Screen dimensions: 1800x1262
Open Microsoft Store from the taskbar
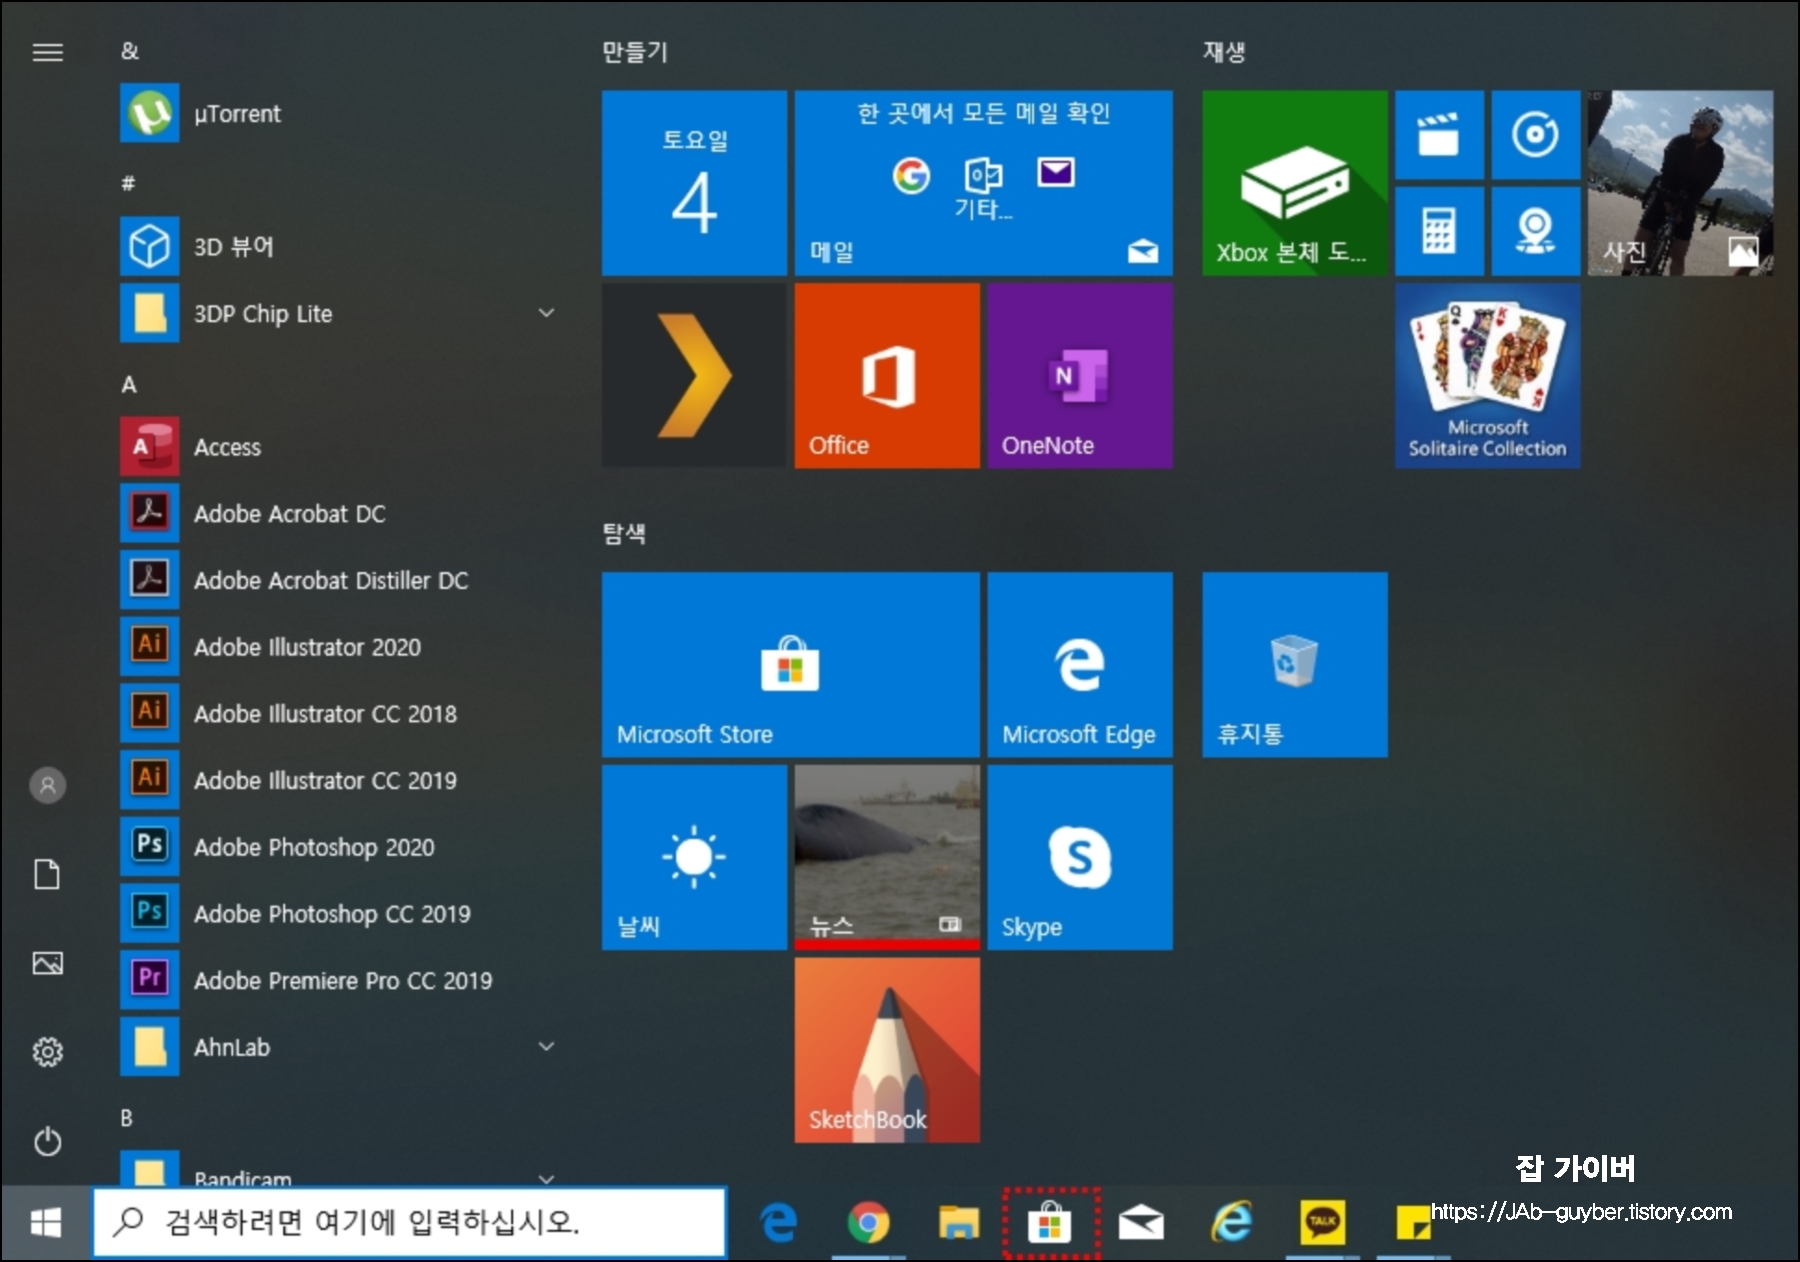(x=1050, y=1222)
